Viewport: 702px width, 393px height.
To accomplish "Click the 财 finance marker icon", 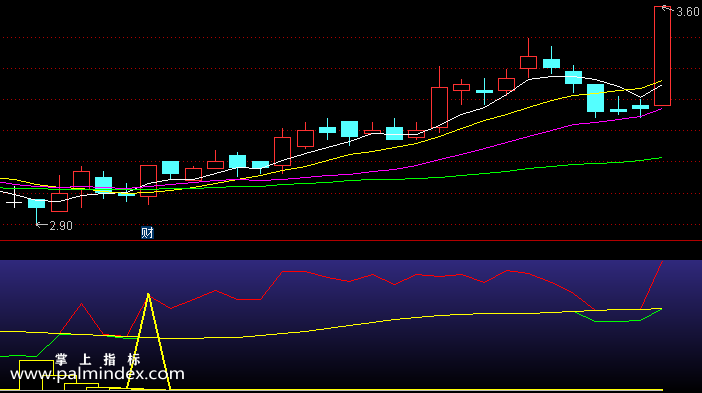I will click(x=147, y=233).
